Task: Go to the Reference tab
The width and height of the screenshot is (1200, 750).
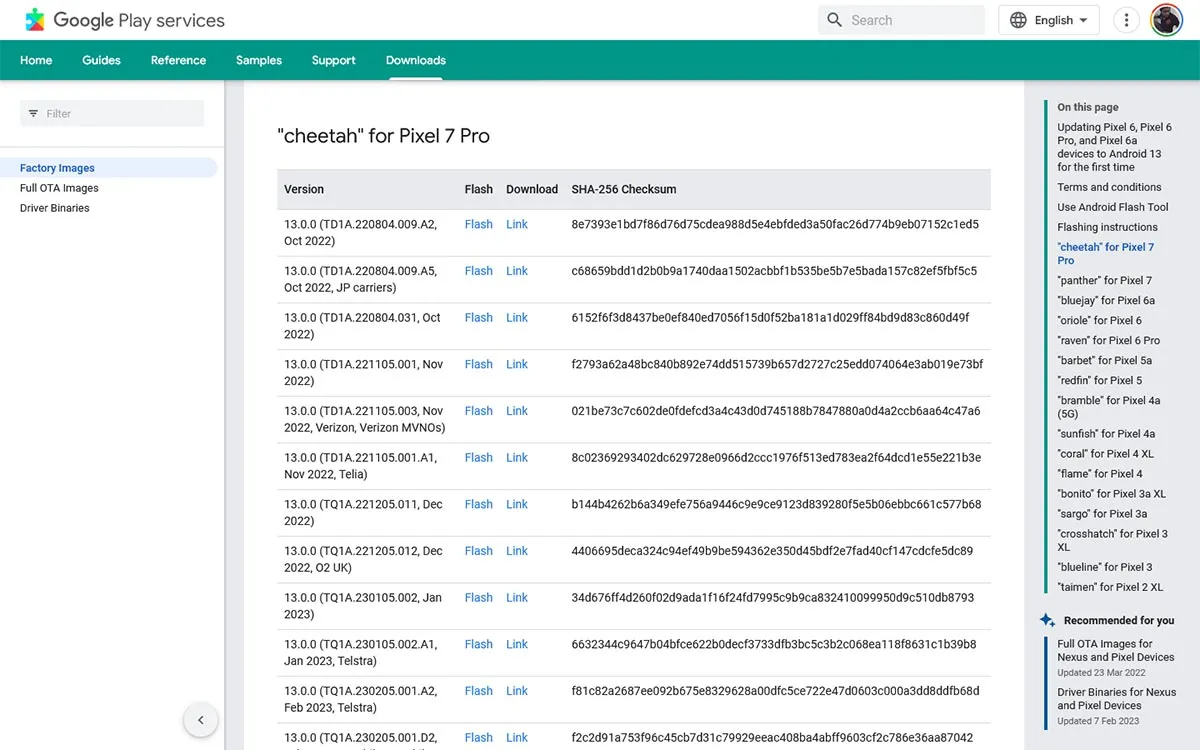Action: pos(178,60)
